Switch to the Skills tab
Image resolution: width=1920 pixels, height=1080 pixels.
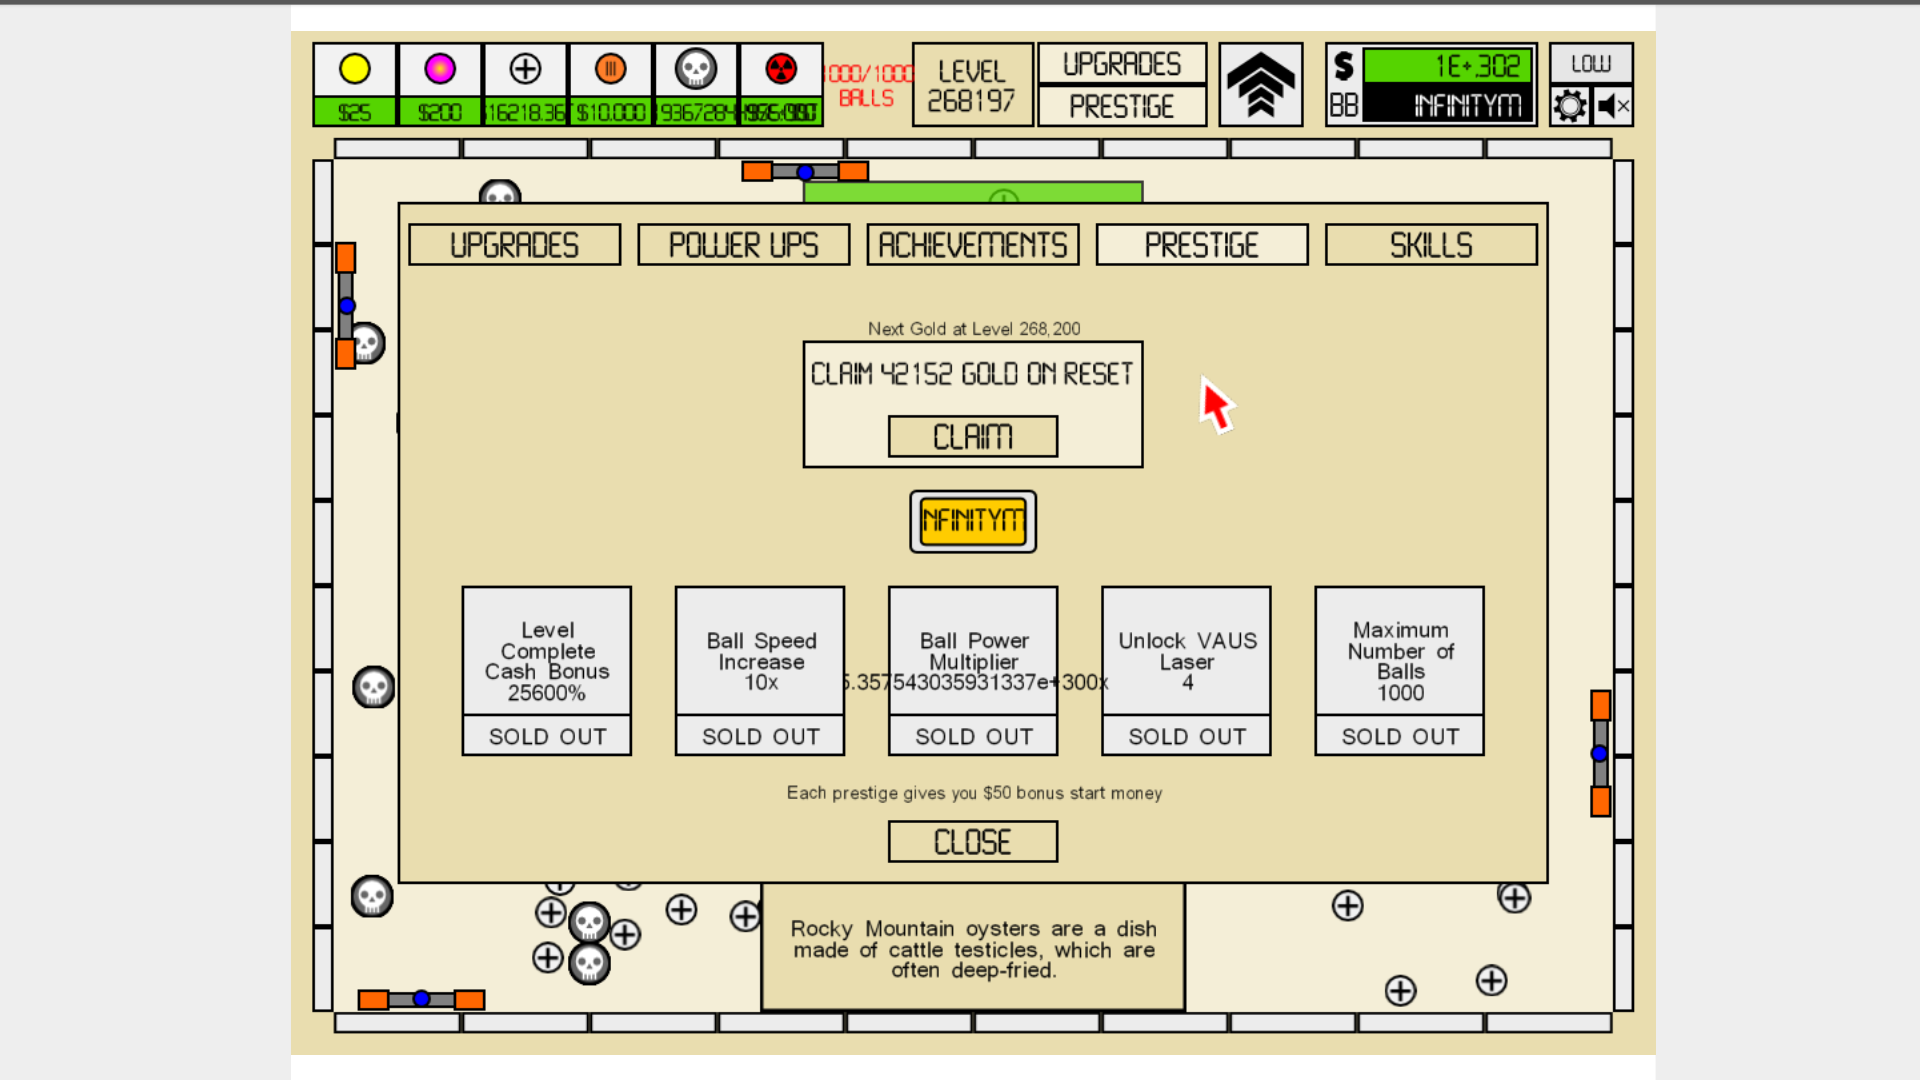tap(1429, 244)
